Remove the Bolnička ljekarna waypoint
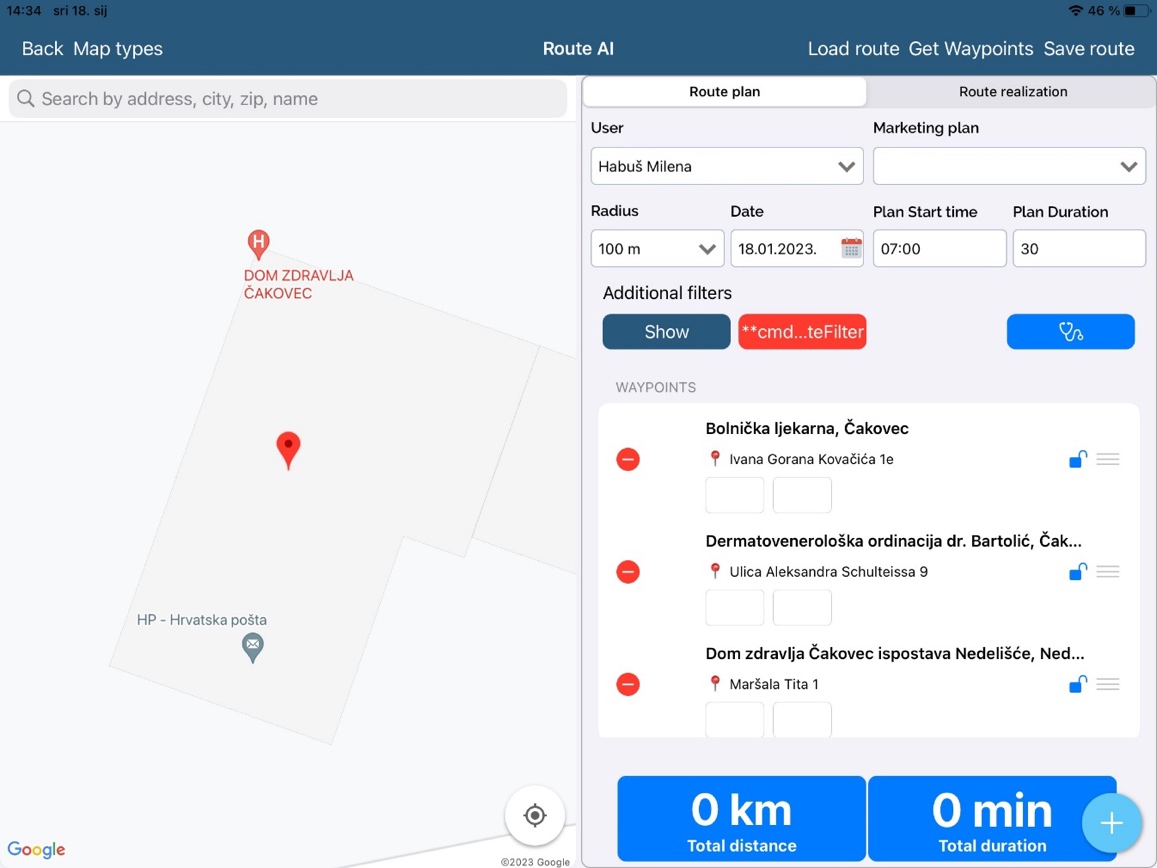This screenshot has height=868, width=1157. coord(628,459)
